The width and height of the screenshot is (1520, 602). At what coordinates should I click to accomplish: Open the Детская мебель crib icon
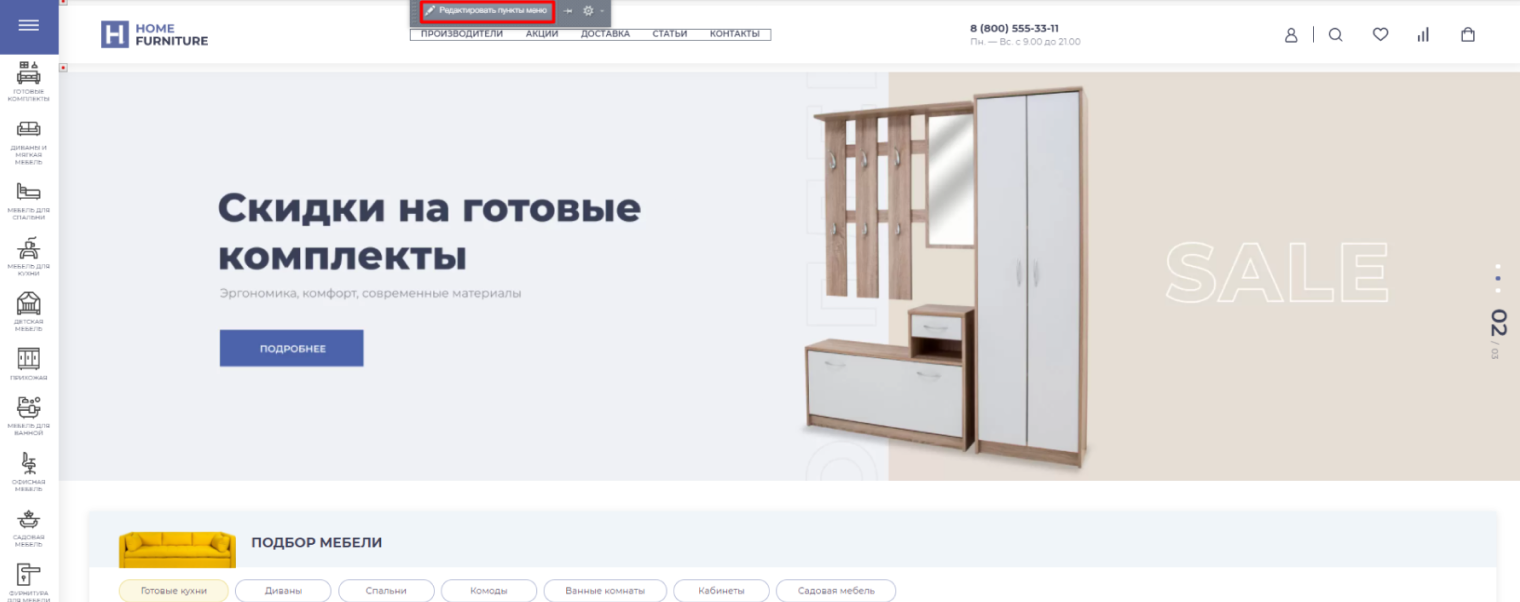(x=29, y=302)
